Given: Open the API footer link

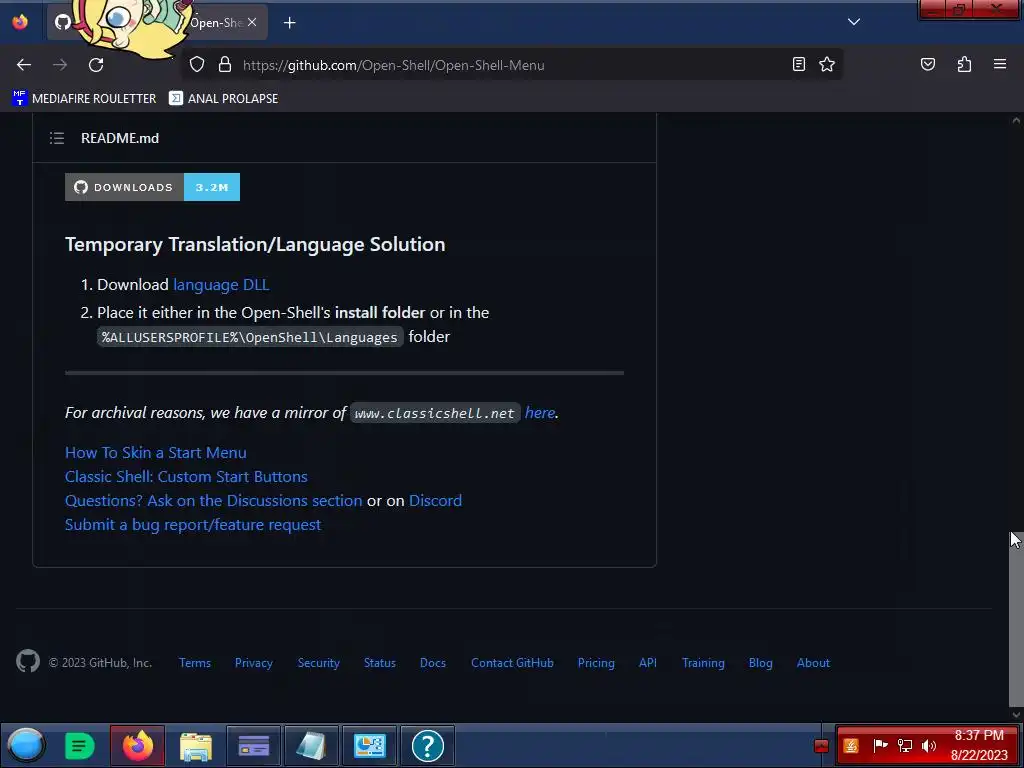Looking at the screenshot, I should (647, 663).
